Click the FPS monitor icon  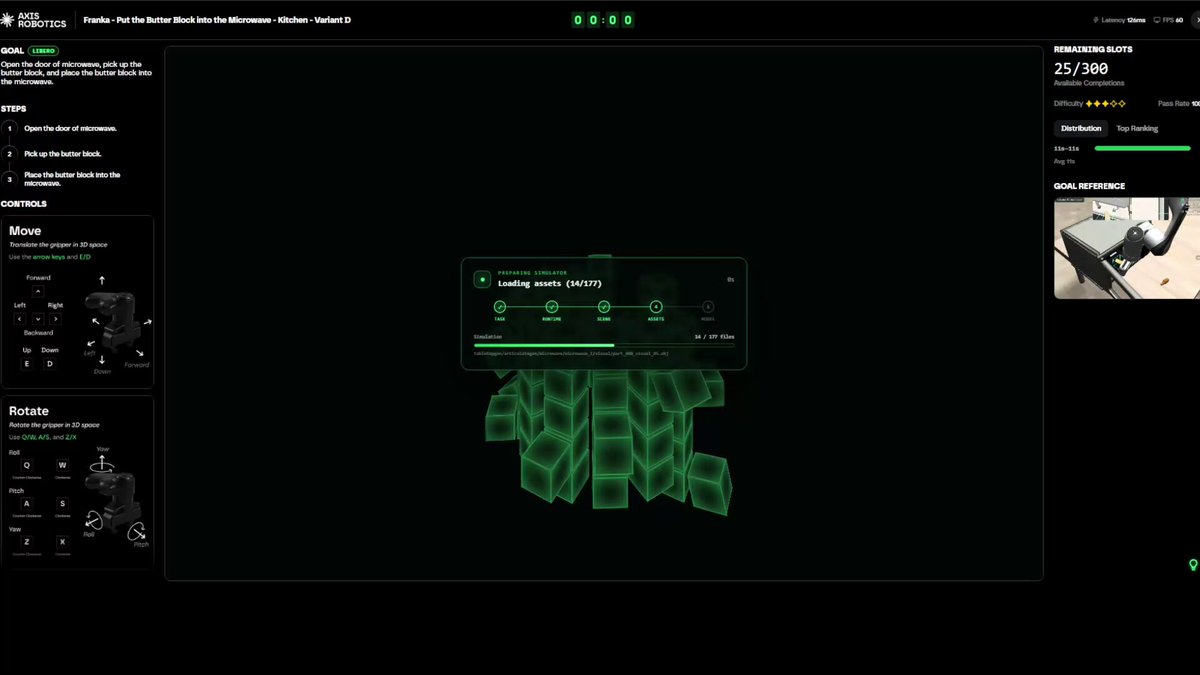pos(1157,20)
